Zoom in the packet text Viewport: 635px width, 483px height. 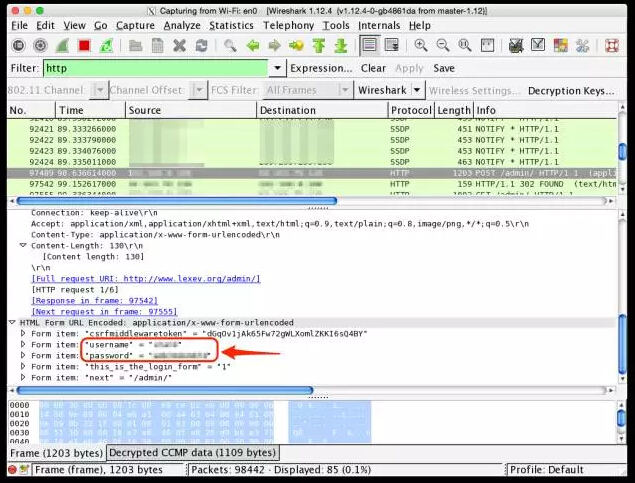(x=421, y=45)
